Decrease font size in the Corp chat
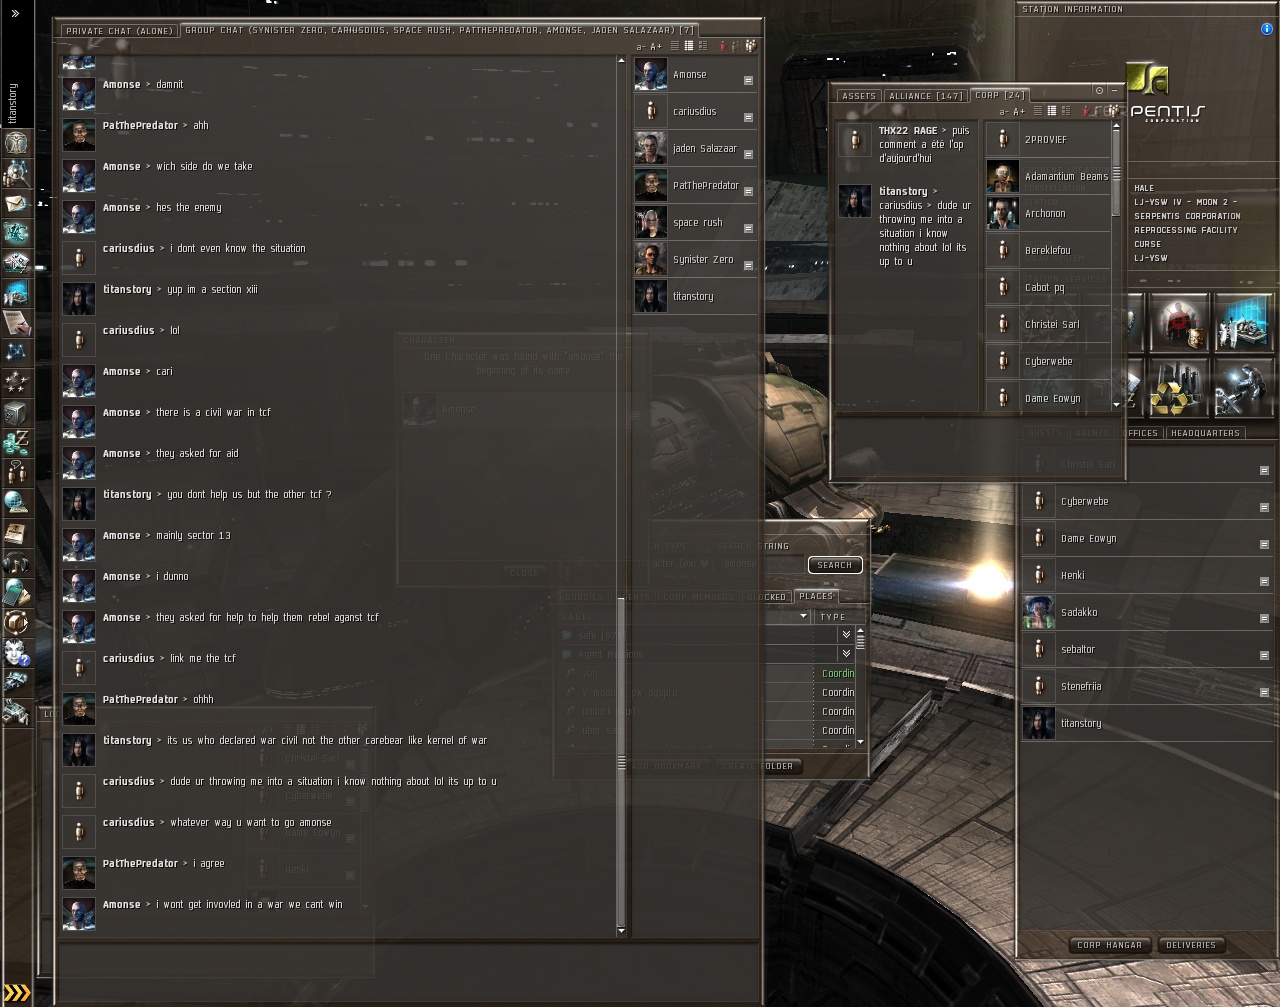Screen dimensions: 1280x1007 (x=1004, y=112)
